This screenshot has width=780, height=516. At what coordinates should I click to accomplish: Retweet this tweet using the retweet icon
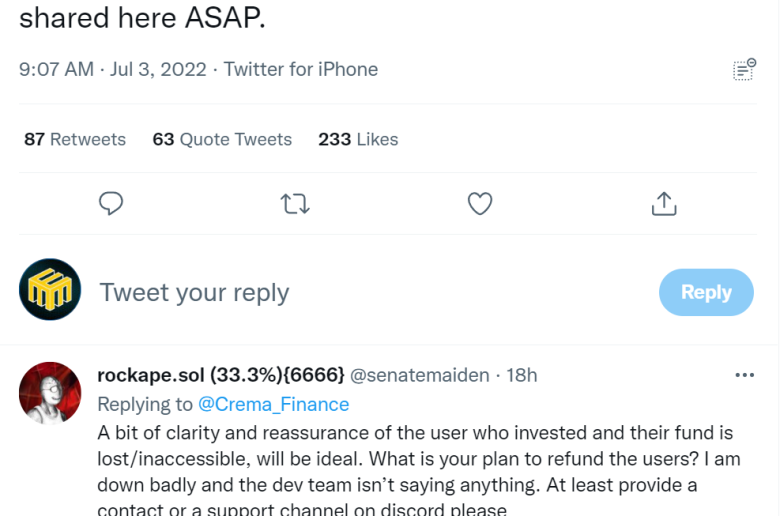click(295, 204)
